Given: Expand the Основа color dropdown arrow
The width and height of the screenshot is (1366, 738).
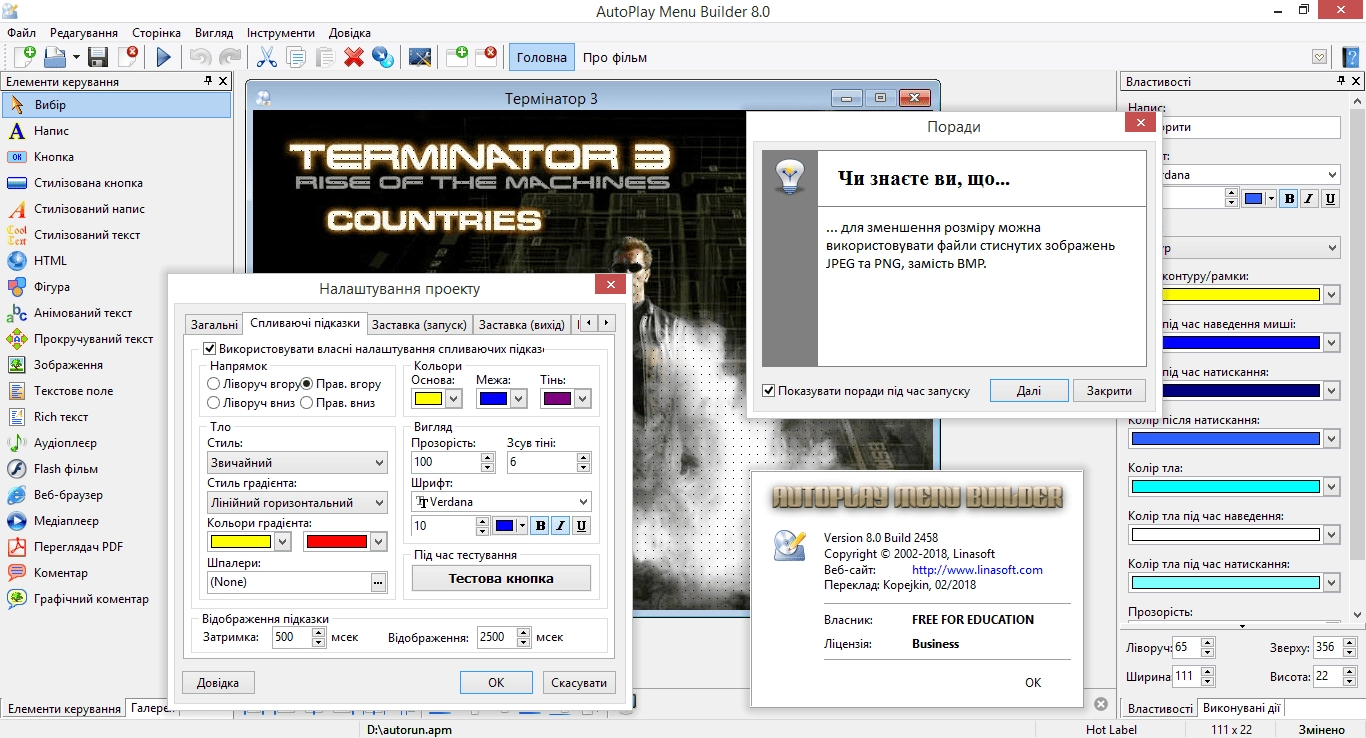Looking at the screenshot, I should 453,399.
